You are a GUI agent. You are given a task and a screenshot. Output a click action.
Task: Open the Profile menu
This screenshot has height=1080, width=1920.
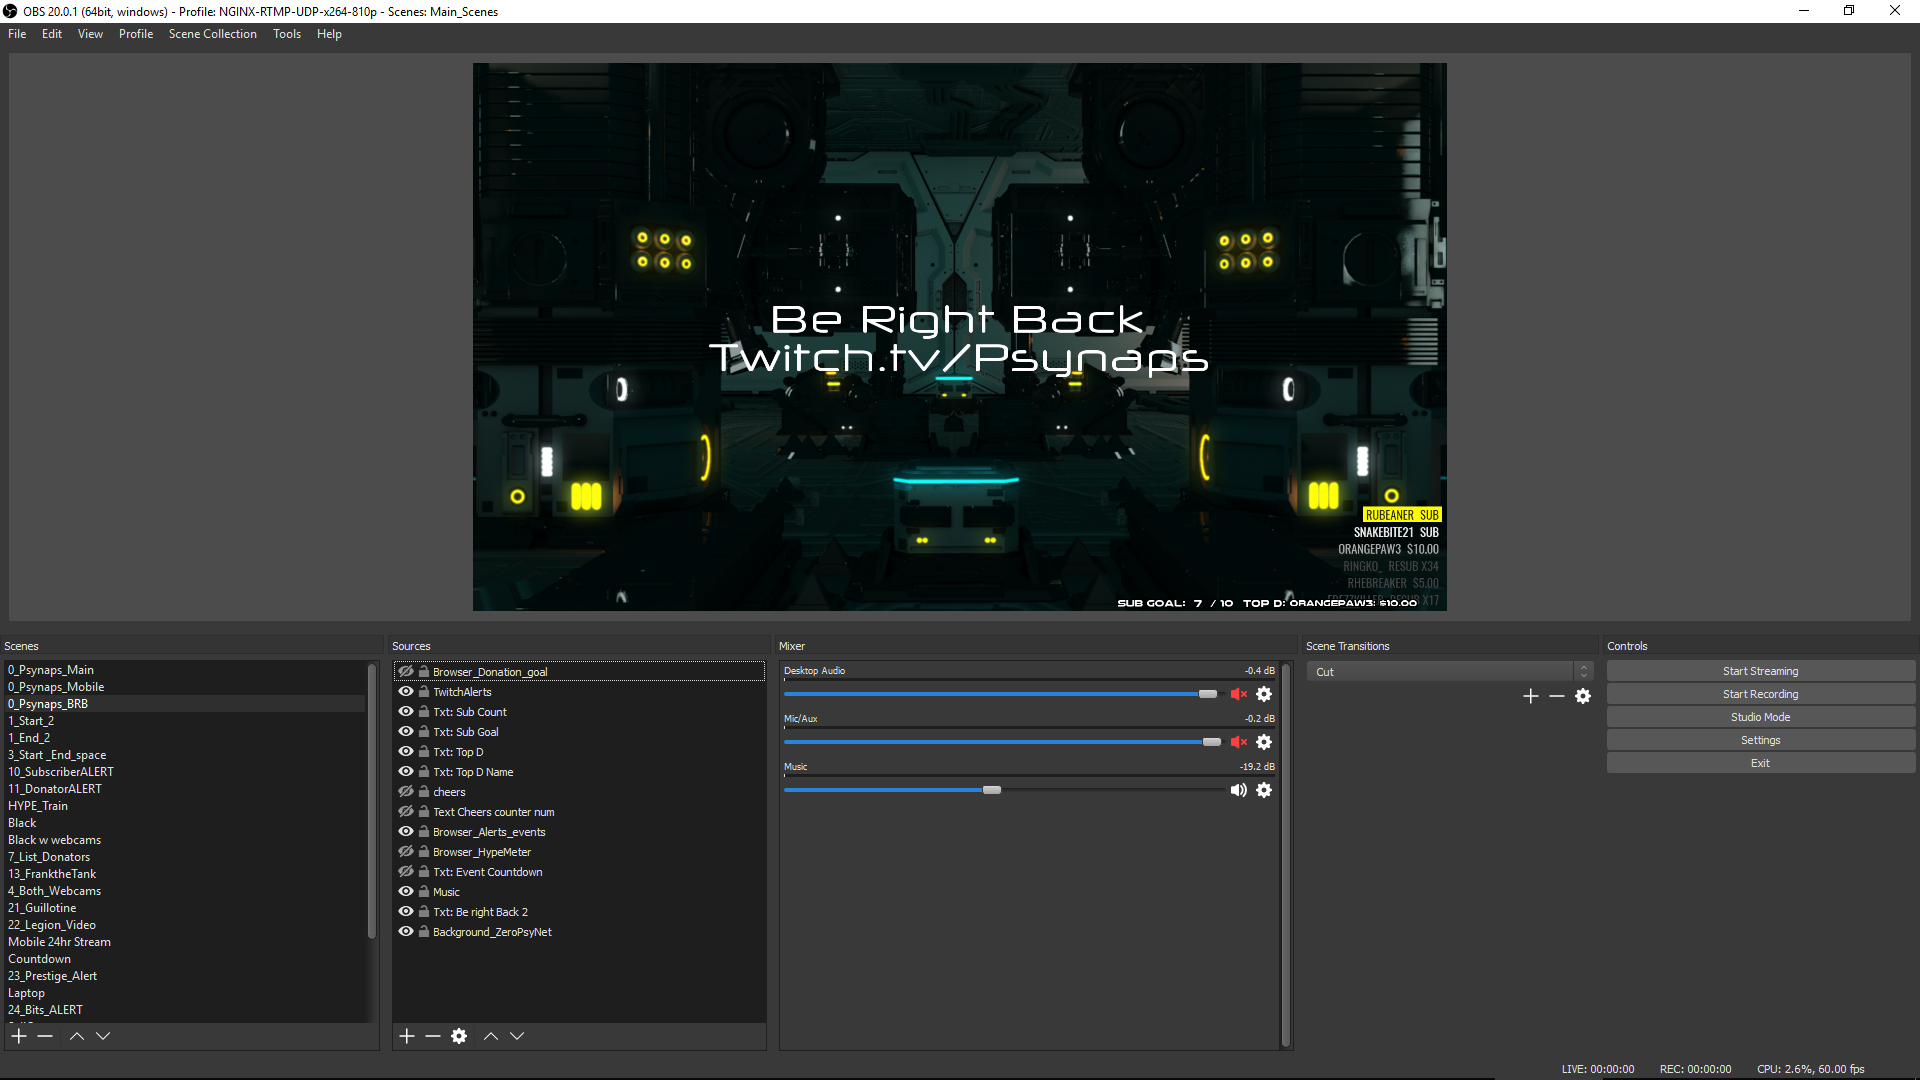point(136,34)
